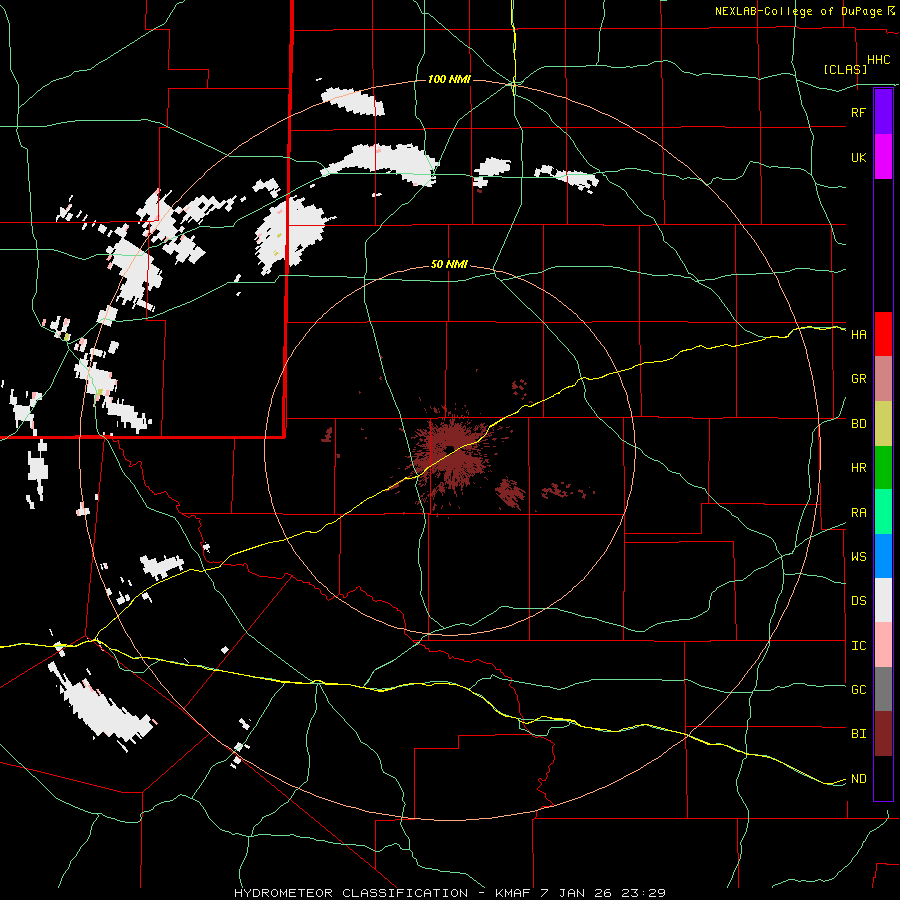900x900 pixels.
Task: Click the HR legend label
Action: coord(859,468)
